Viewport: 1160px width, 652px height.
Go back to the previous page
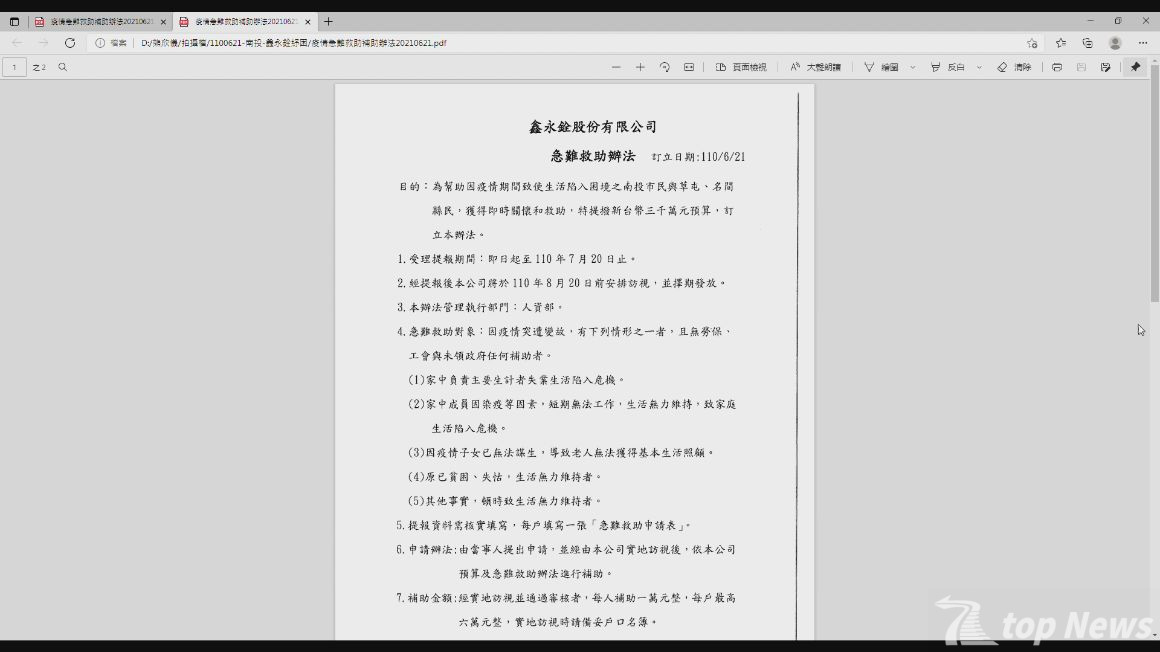coord(17,43)
